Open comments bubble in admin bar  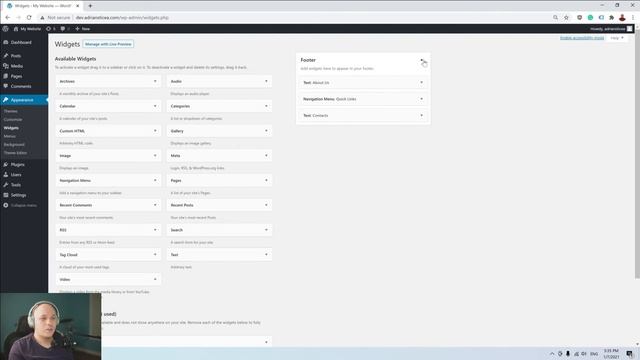[64, 29]
